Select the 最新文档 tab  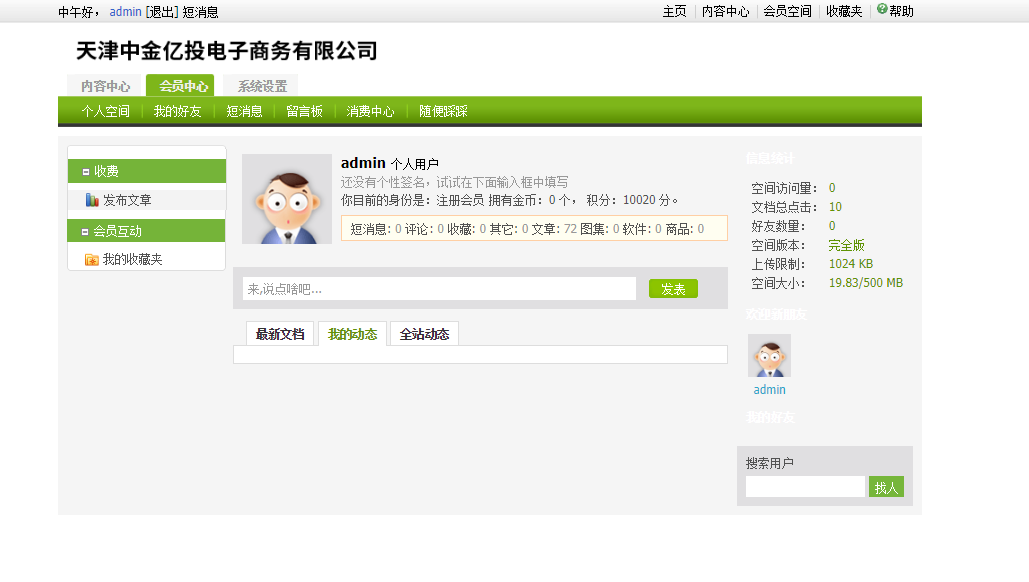(280, 334)
